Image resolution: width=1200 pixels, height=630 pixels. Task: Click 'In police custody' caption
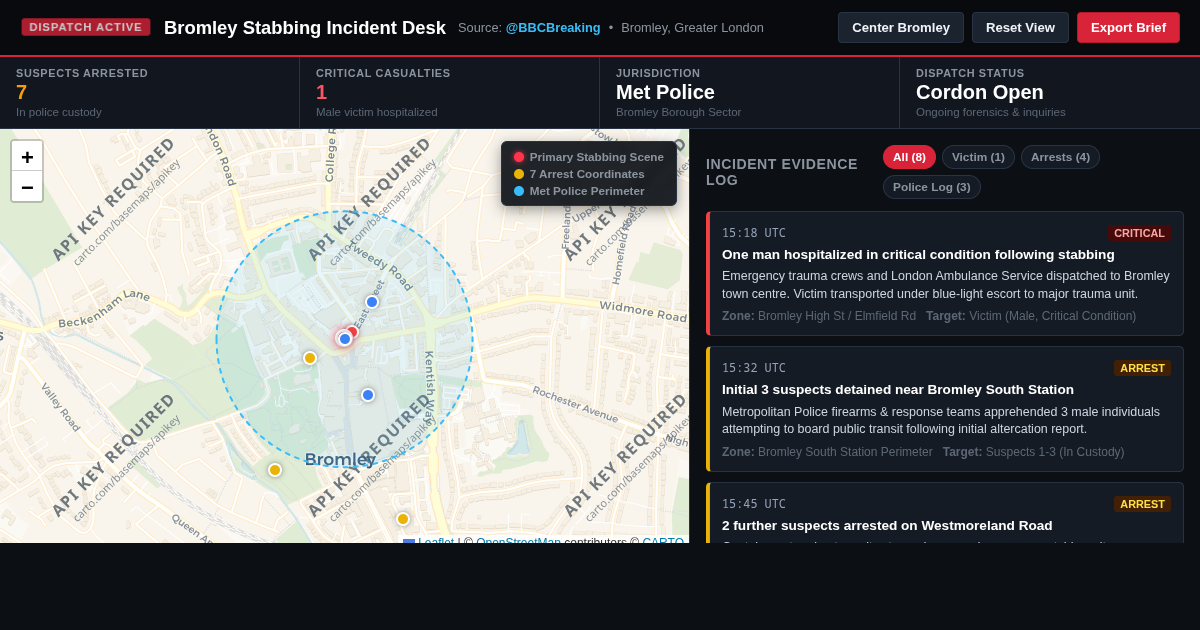coord(59,112)
